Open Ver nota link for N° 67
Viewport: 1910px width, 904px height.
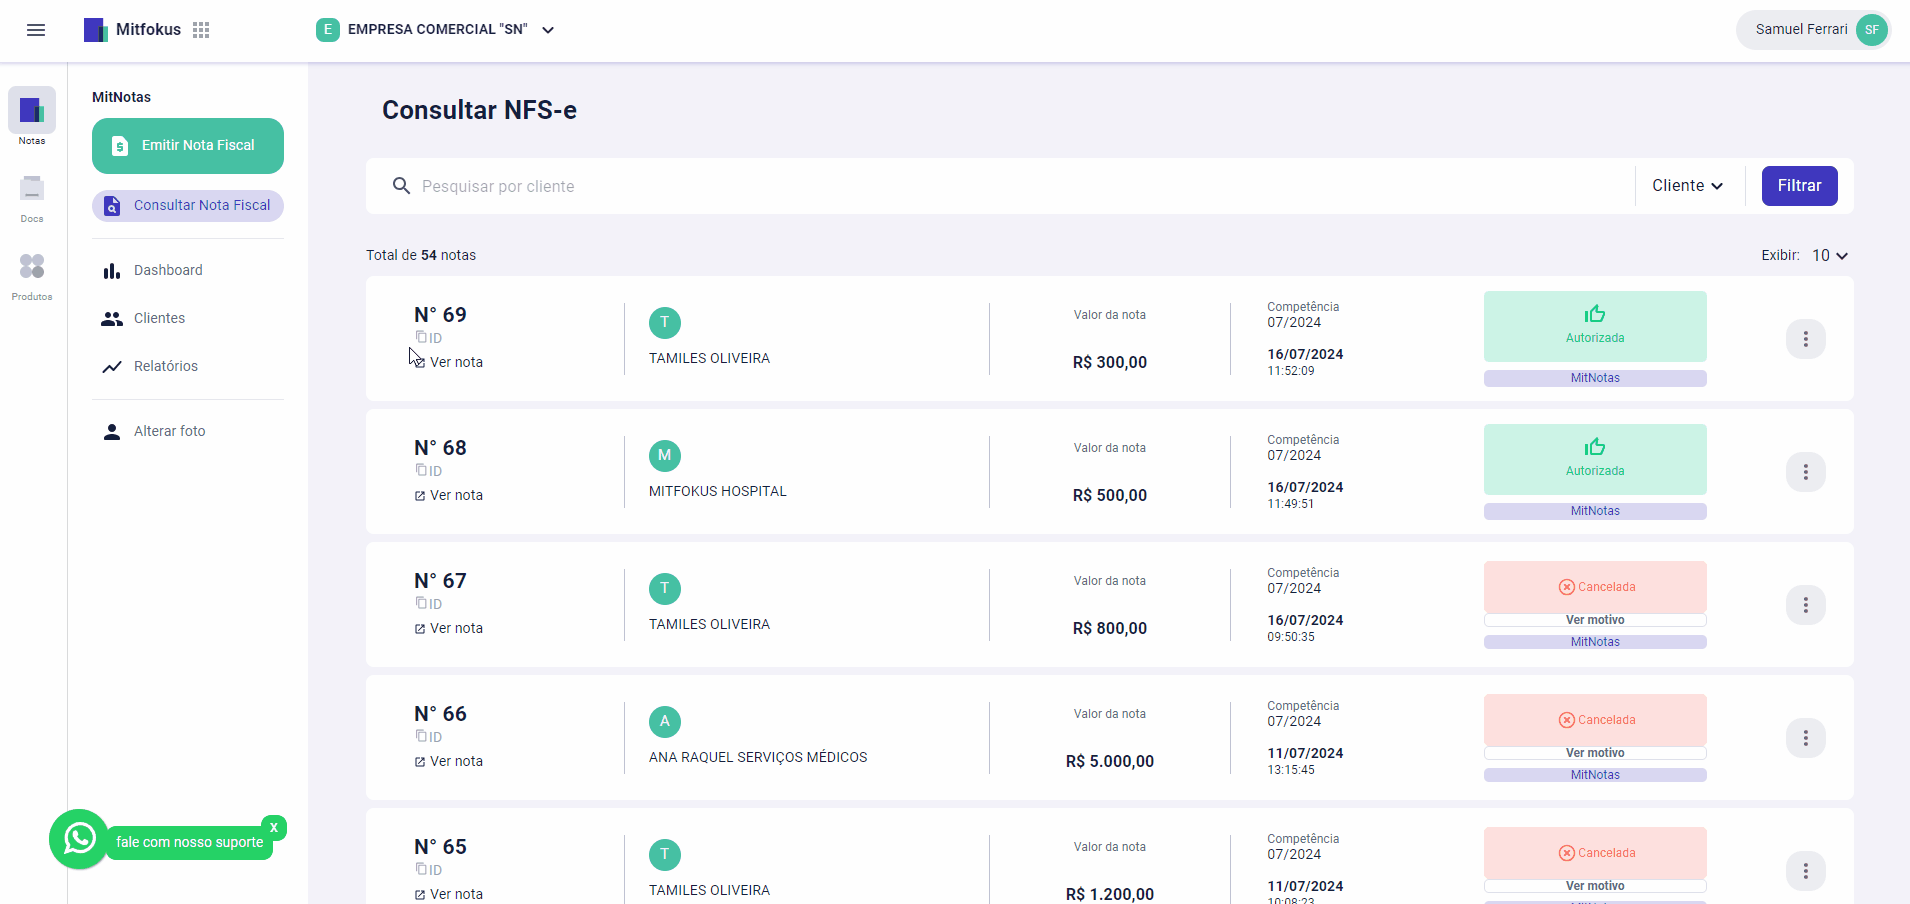[x=449, y=628]
